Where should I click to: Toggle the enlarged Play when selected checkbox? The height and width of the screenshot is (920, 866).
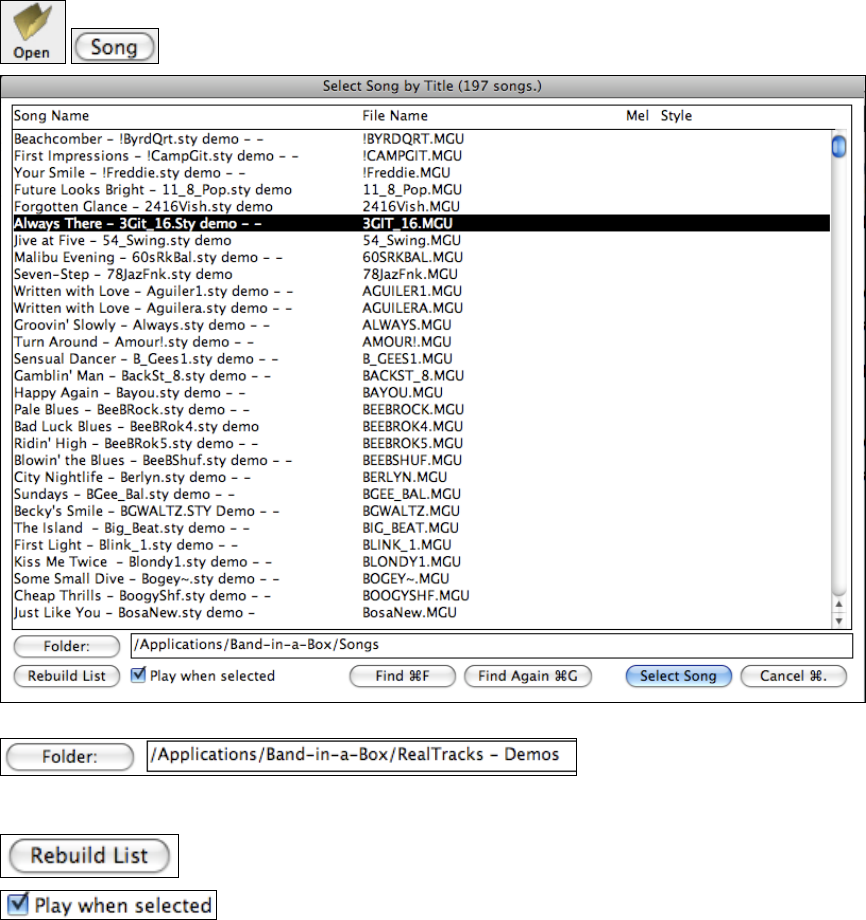click(x=18, y=904)
